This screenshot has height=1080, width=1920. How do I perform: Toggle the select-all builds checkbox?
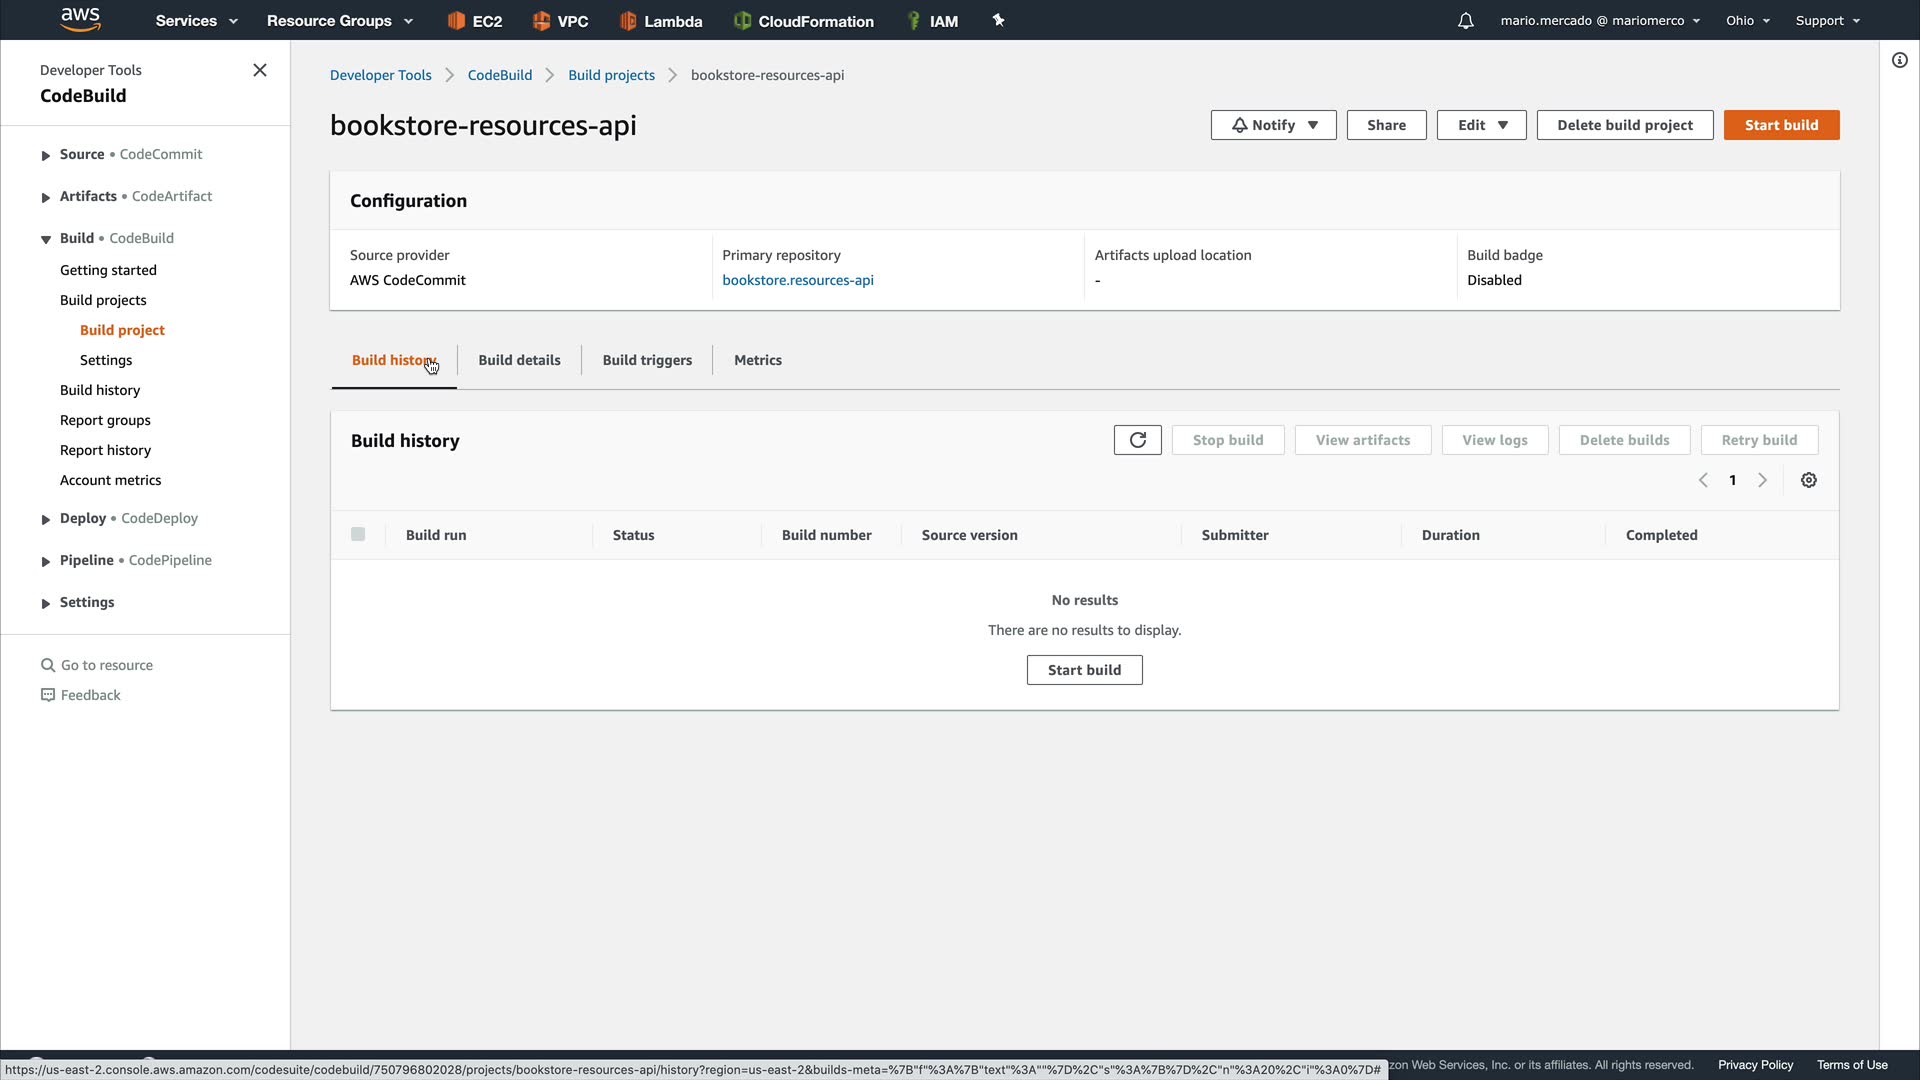click(358, 534)
